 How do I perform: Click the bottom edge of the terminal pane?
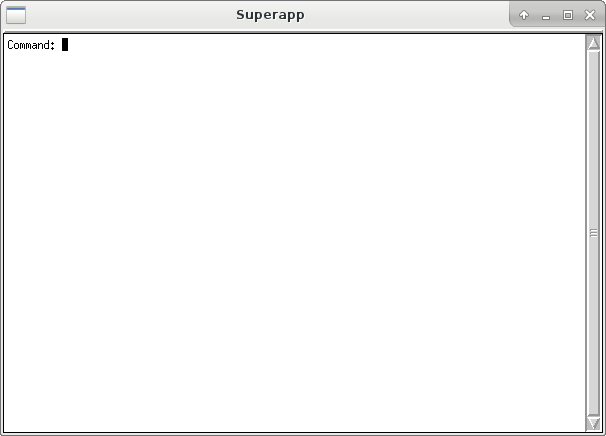point(294,432)
